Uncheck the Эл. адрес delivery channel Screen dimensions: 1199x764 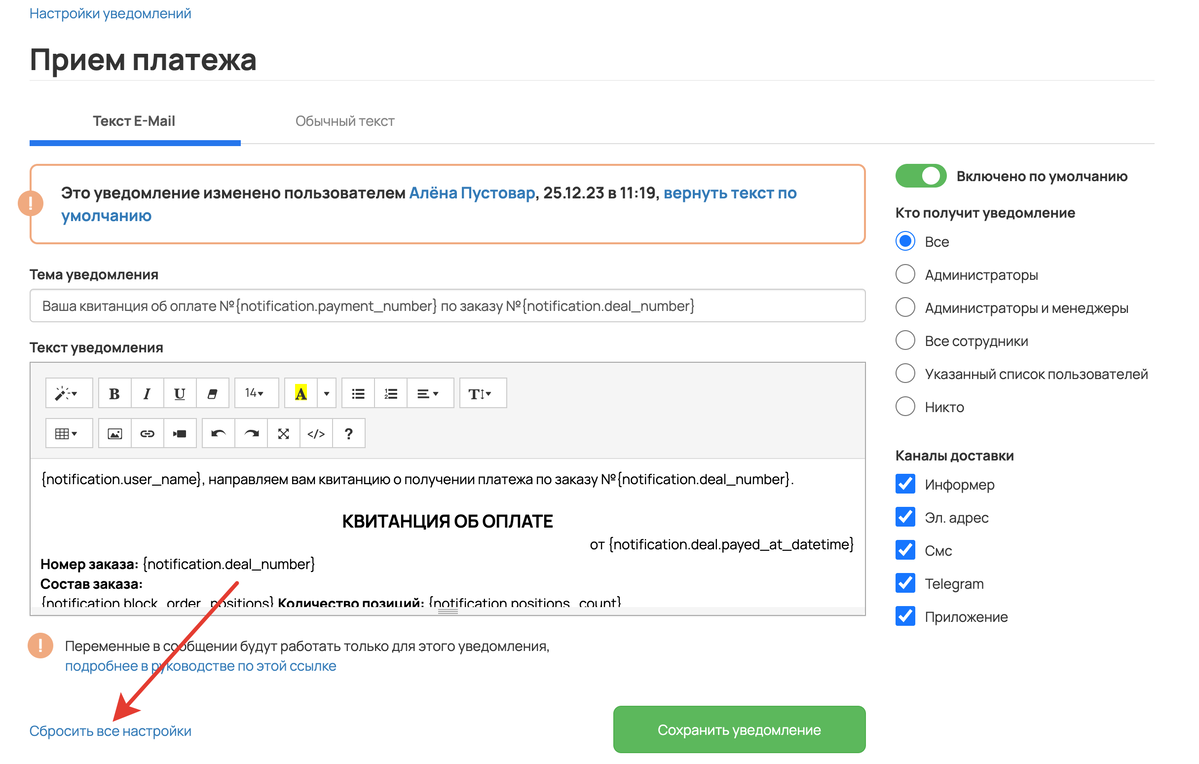coord(905,517)
